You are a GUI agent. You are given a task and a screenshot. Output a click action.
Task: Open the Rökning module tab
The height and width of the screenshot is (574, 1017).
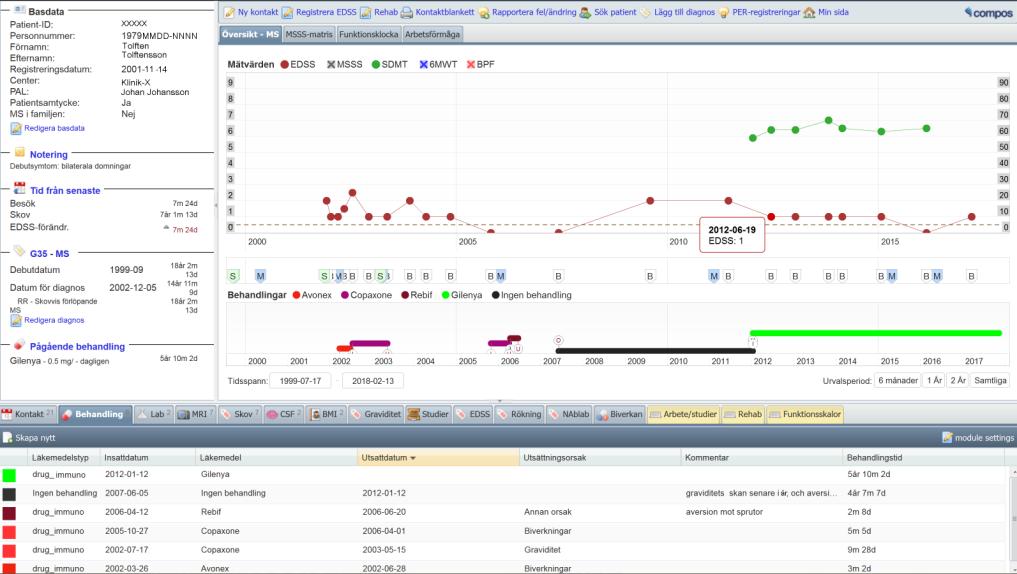(x=519, y=414)
